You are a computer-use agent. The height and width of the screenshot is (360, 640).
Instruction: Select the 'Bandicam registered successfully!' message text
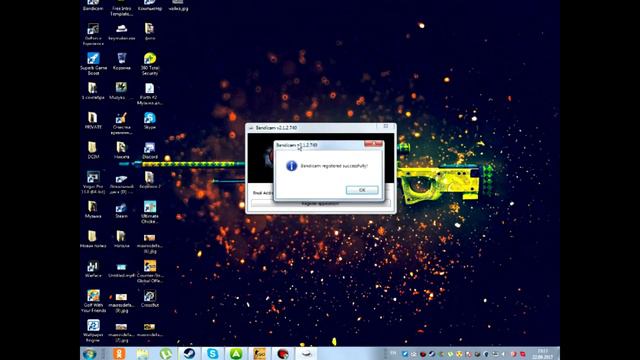[334, 166]
